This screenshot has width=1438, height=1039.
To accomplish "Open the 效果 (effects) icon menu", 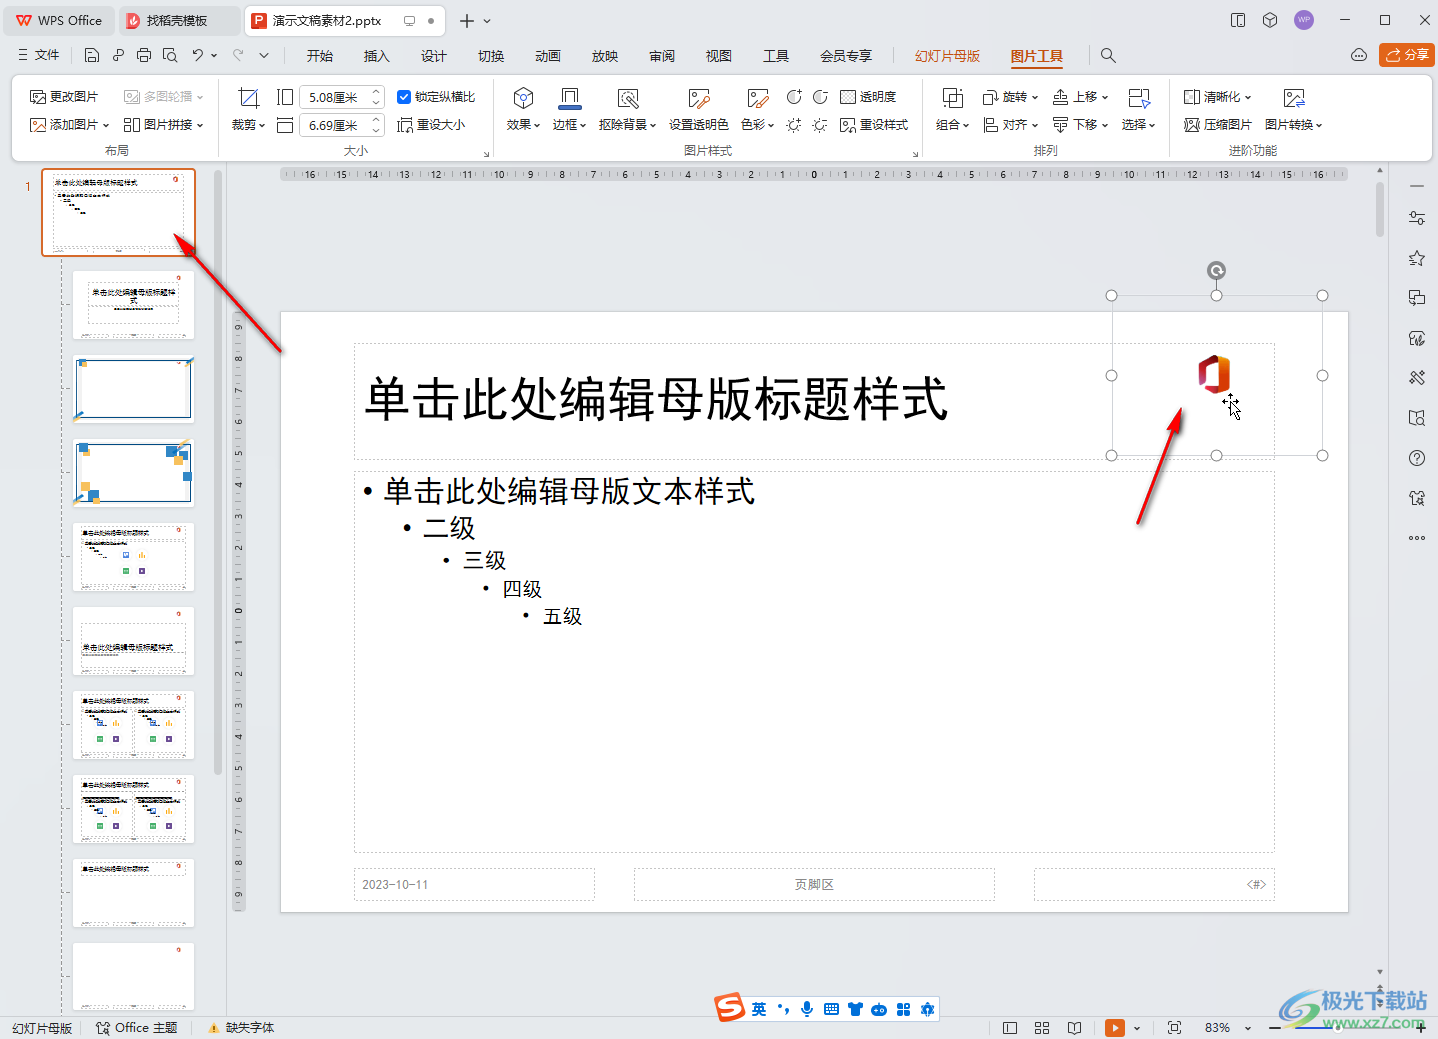I will point(523,98).
